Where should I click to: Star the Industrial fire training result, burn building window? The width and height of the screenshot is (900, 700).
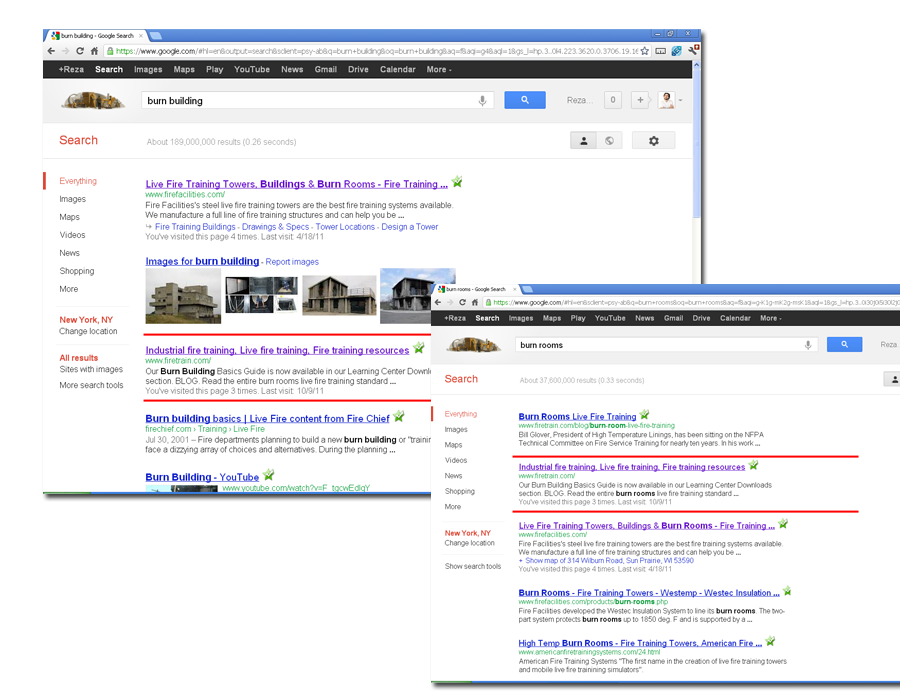[x=419, y=348]
